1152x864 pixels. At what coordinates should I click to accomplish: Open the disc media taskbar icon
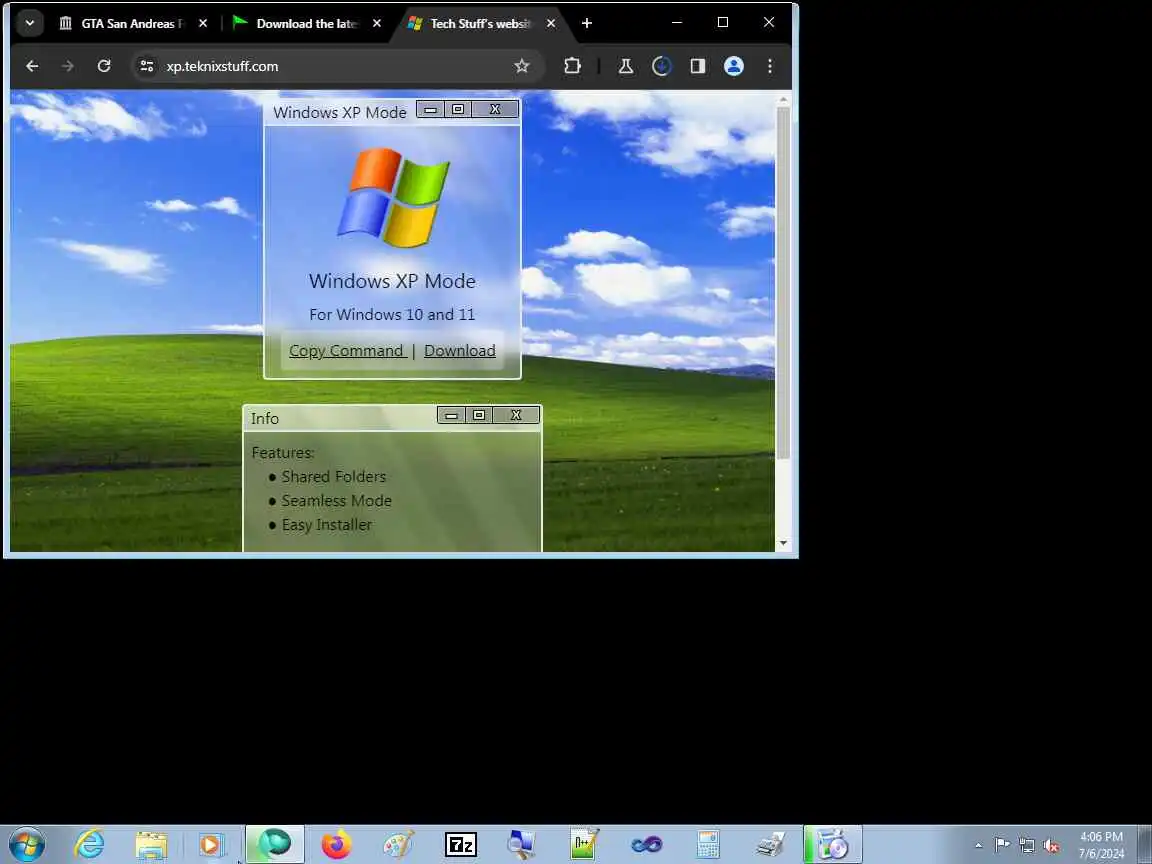(x=832, y=845)
